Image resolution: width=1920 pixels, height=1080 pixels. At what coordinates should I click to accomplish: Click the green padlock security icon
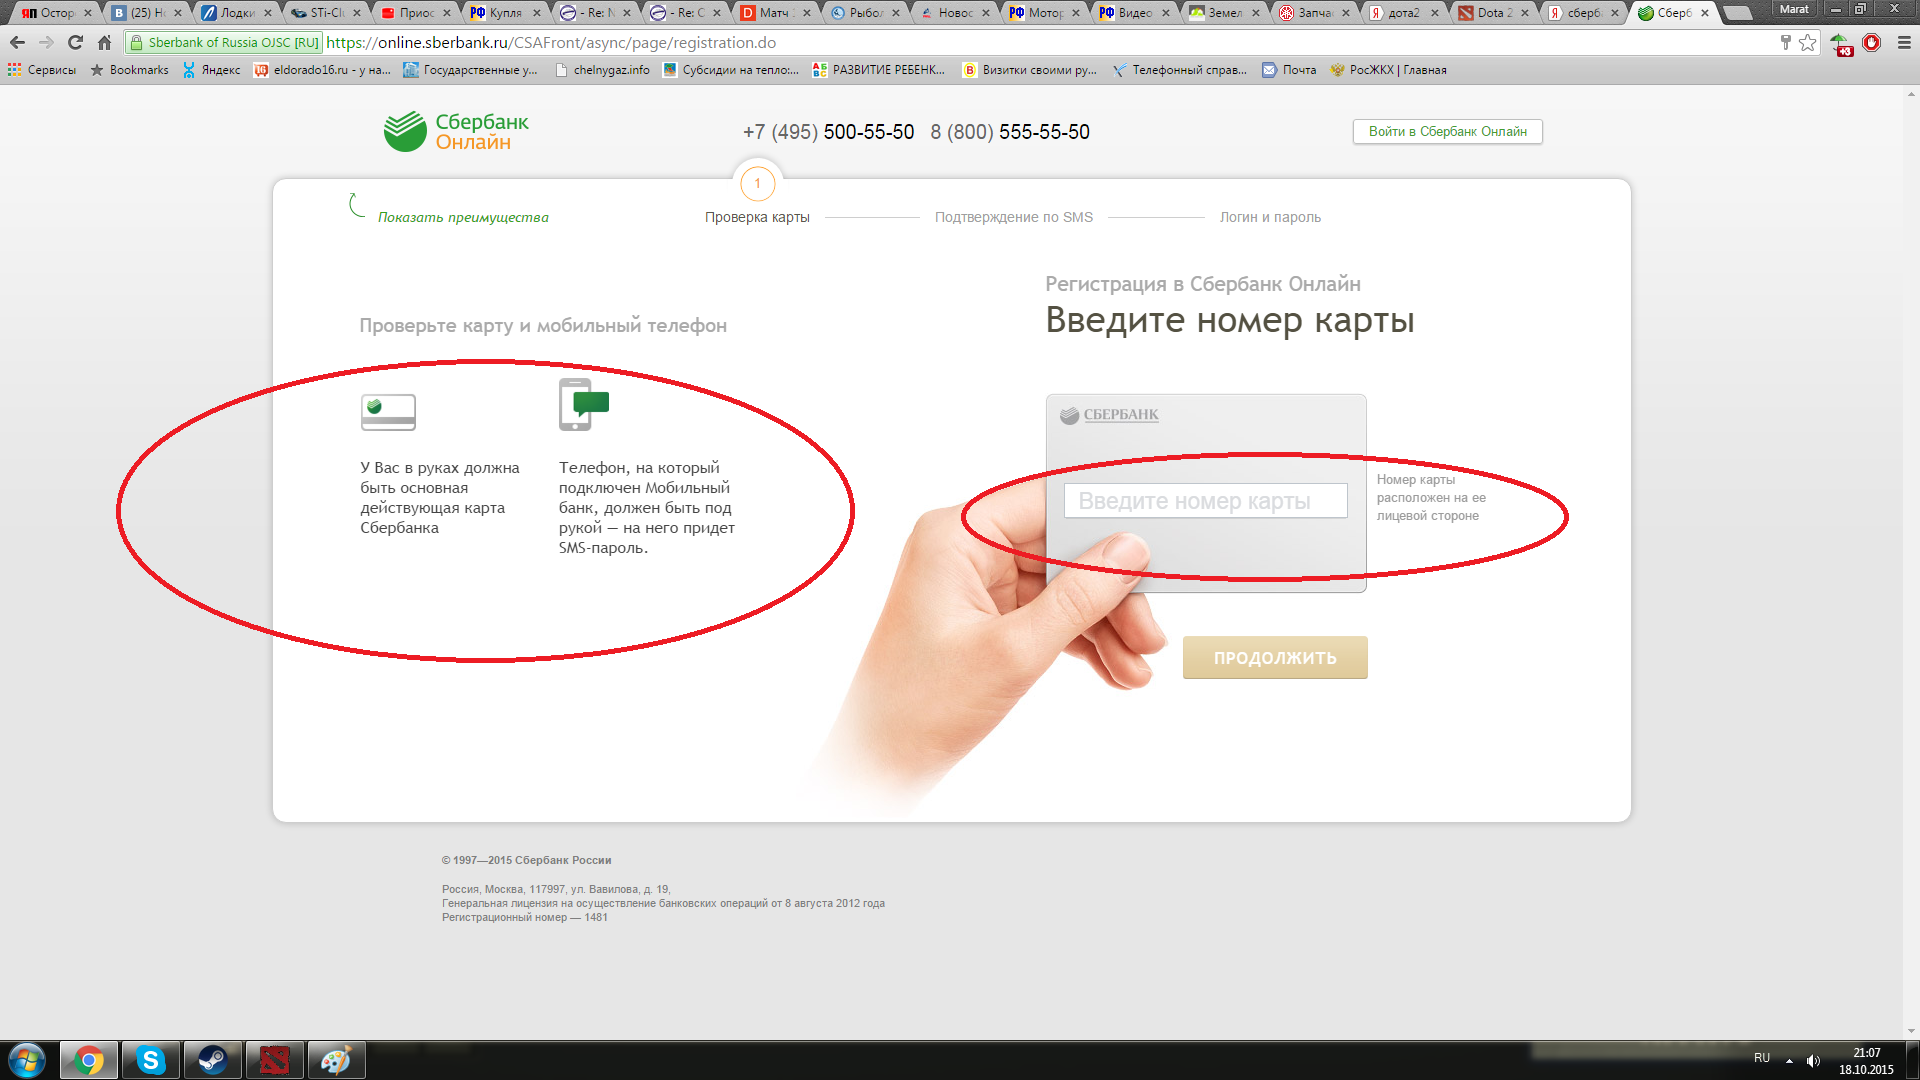(x=137, y=43)
